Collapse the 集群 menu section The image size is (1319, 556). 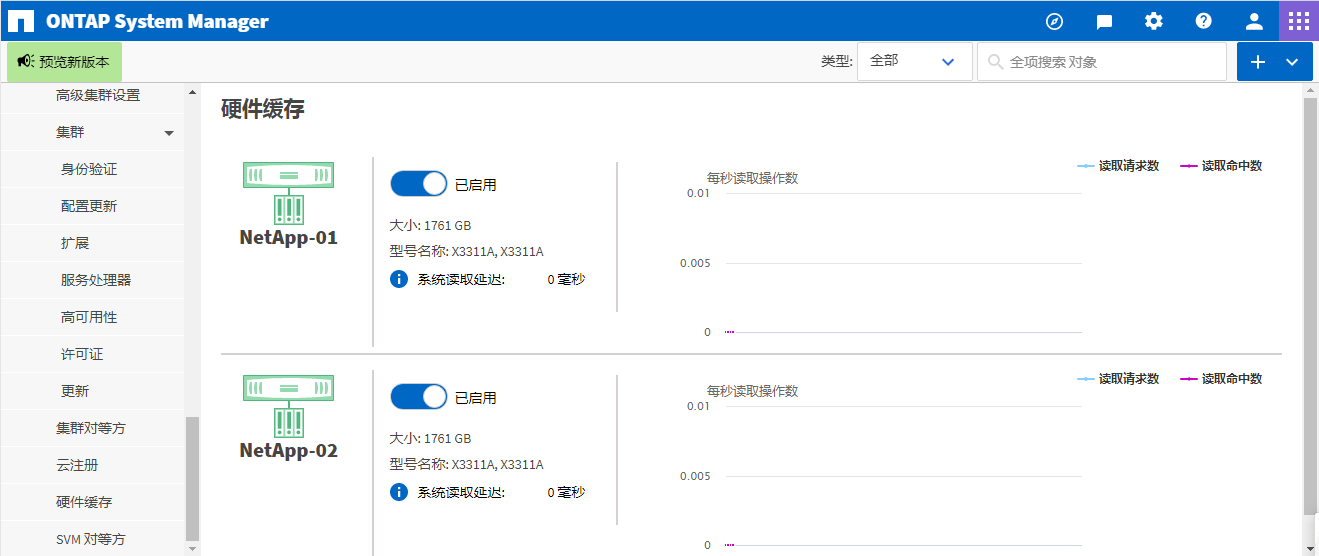pos(169,133)
